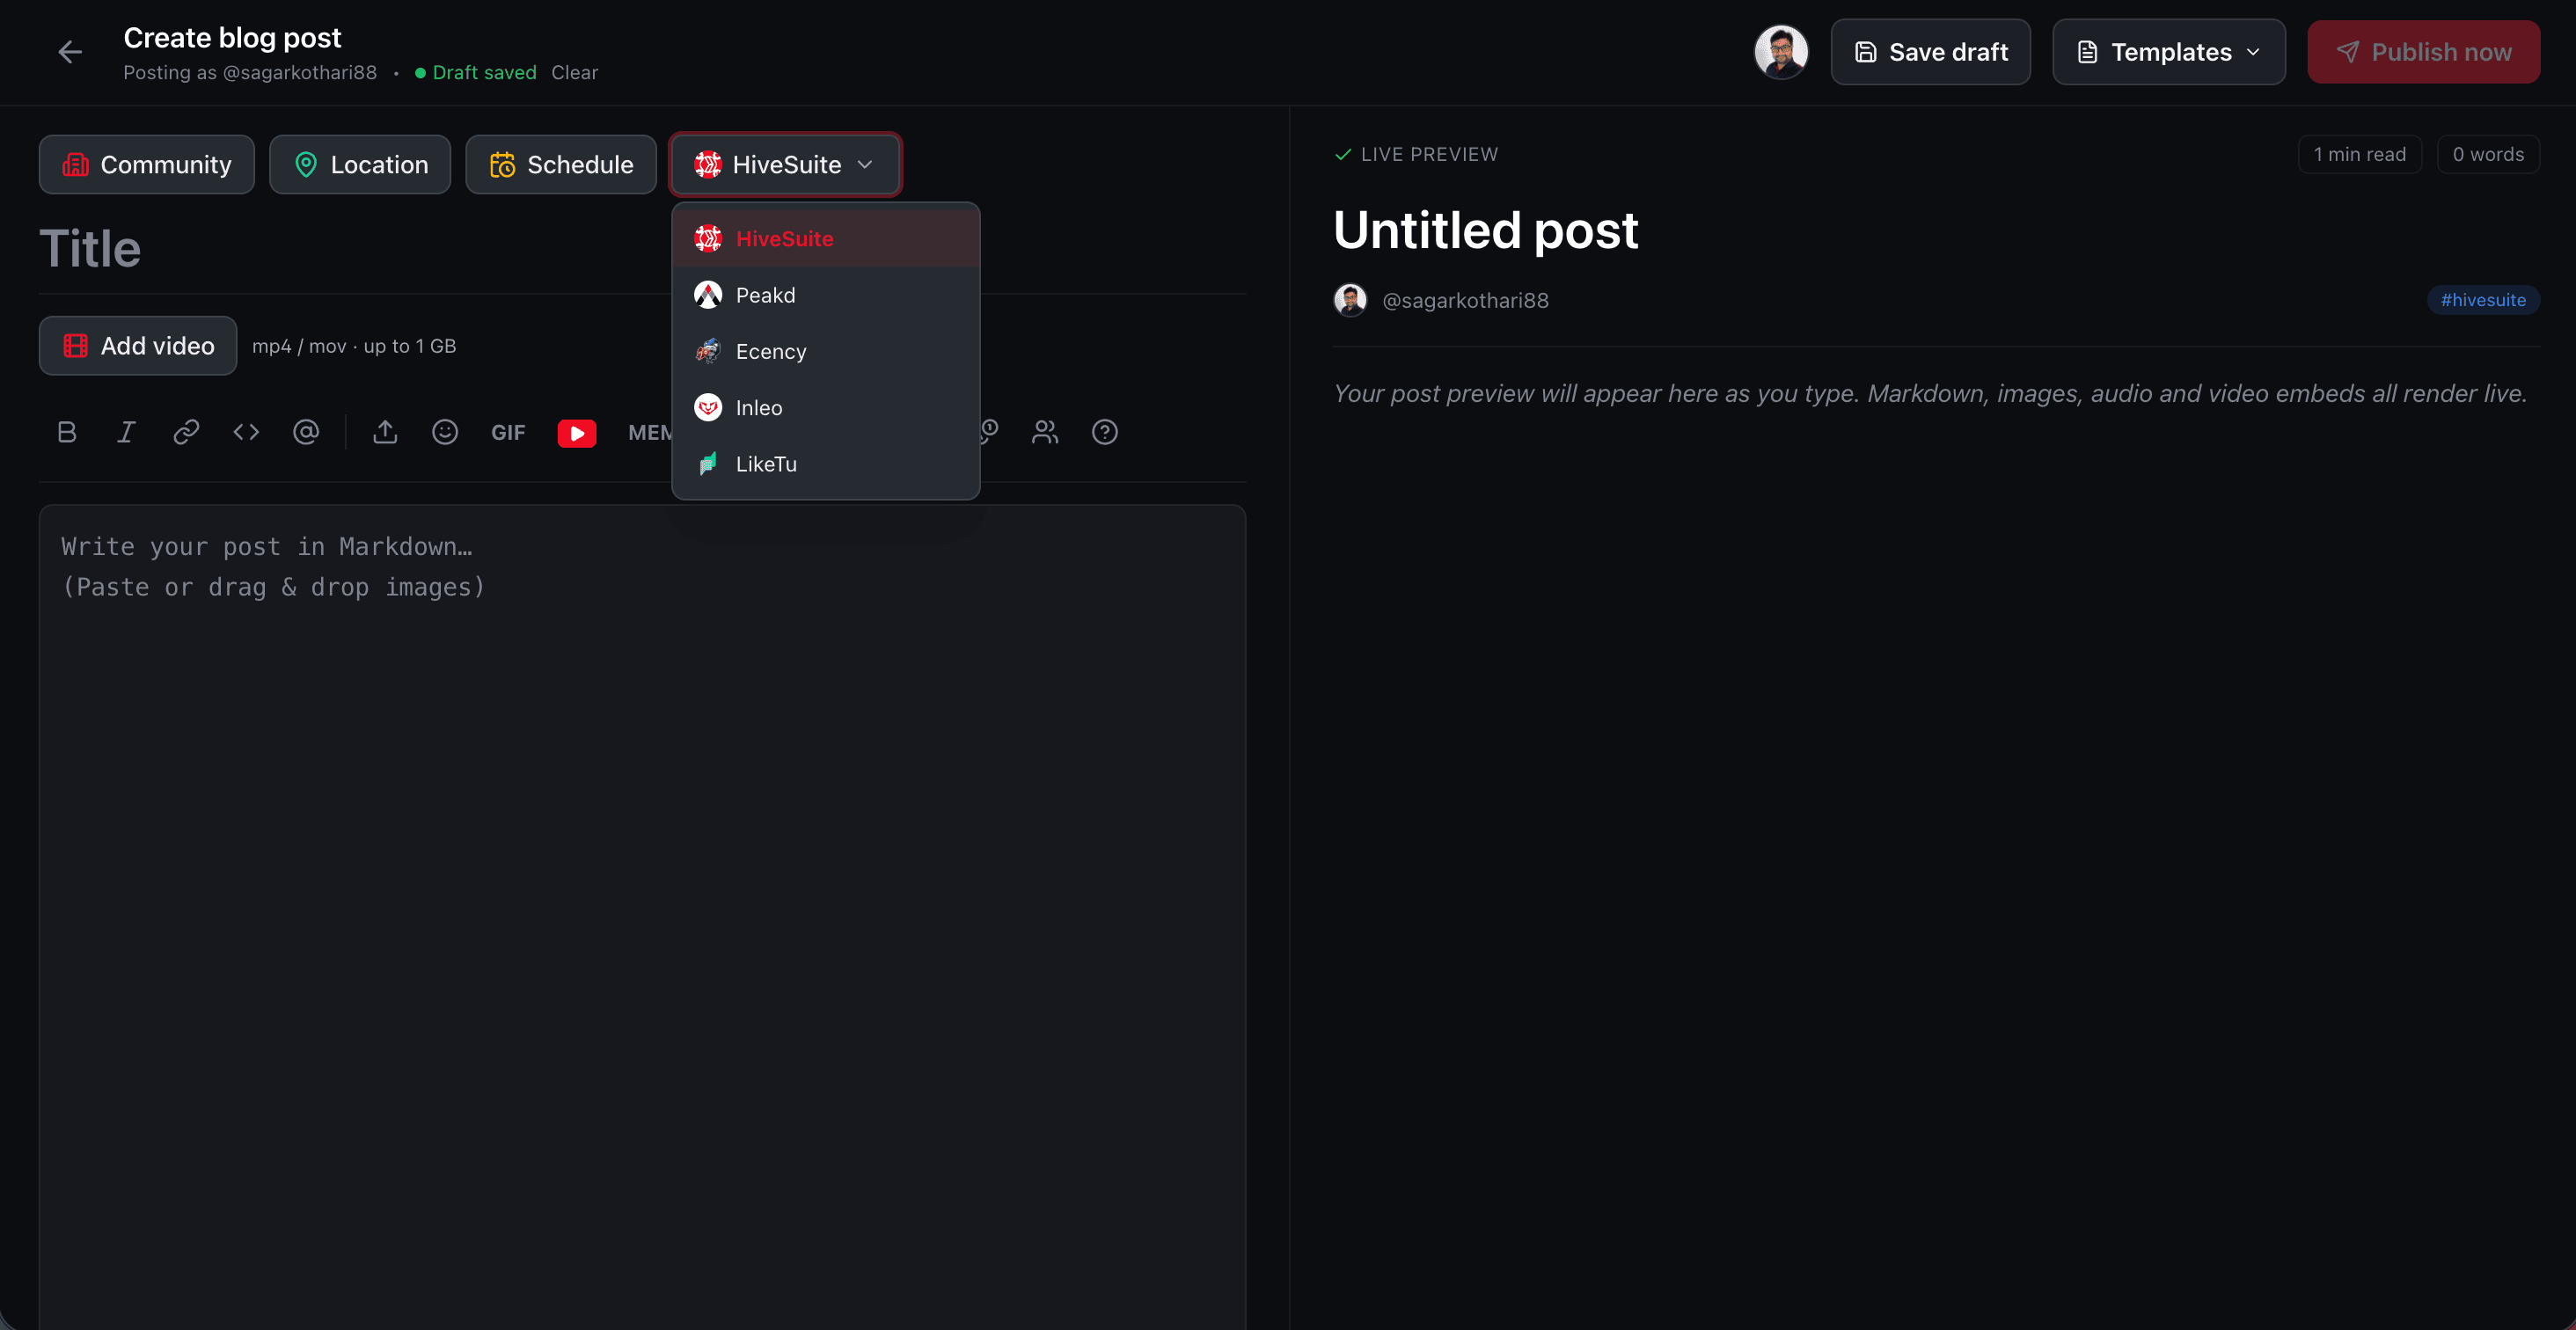Click the author avatar in live preview

1350,300
